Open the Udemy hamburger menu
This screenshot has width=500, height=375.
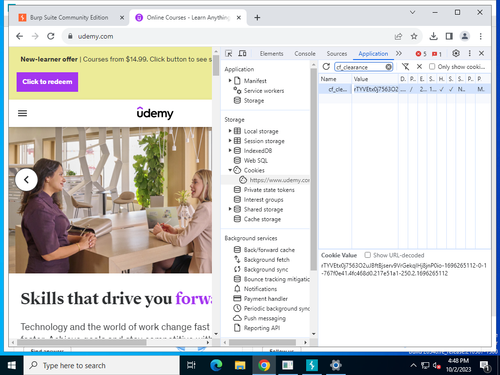[x=22, y=113]
